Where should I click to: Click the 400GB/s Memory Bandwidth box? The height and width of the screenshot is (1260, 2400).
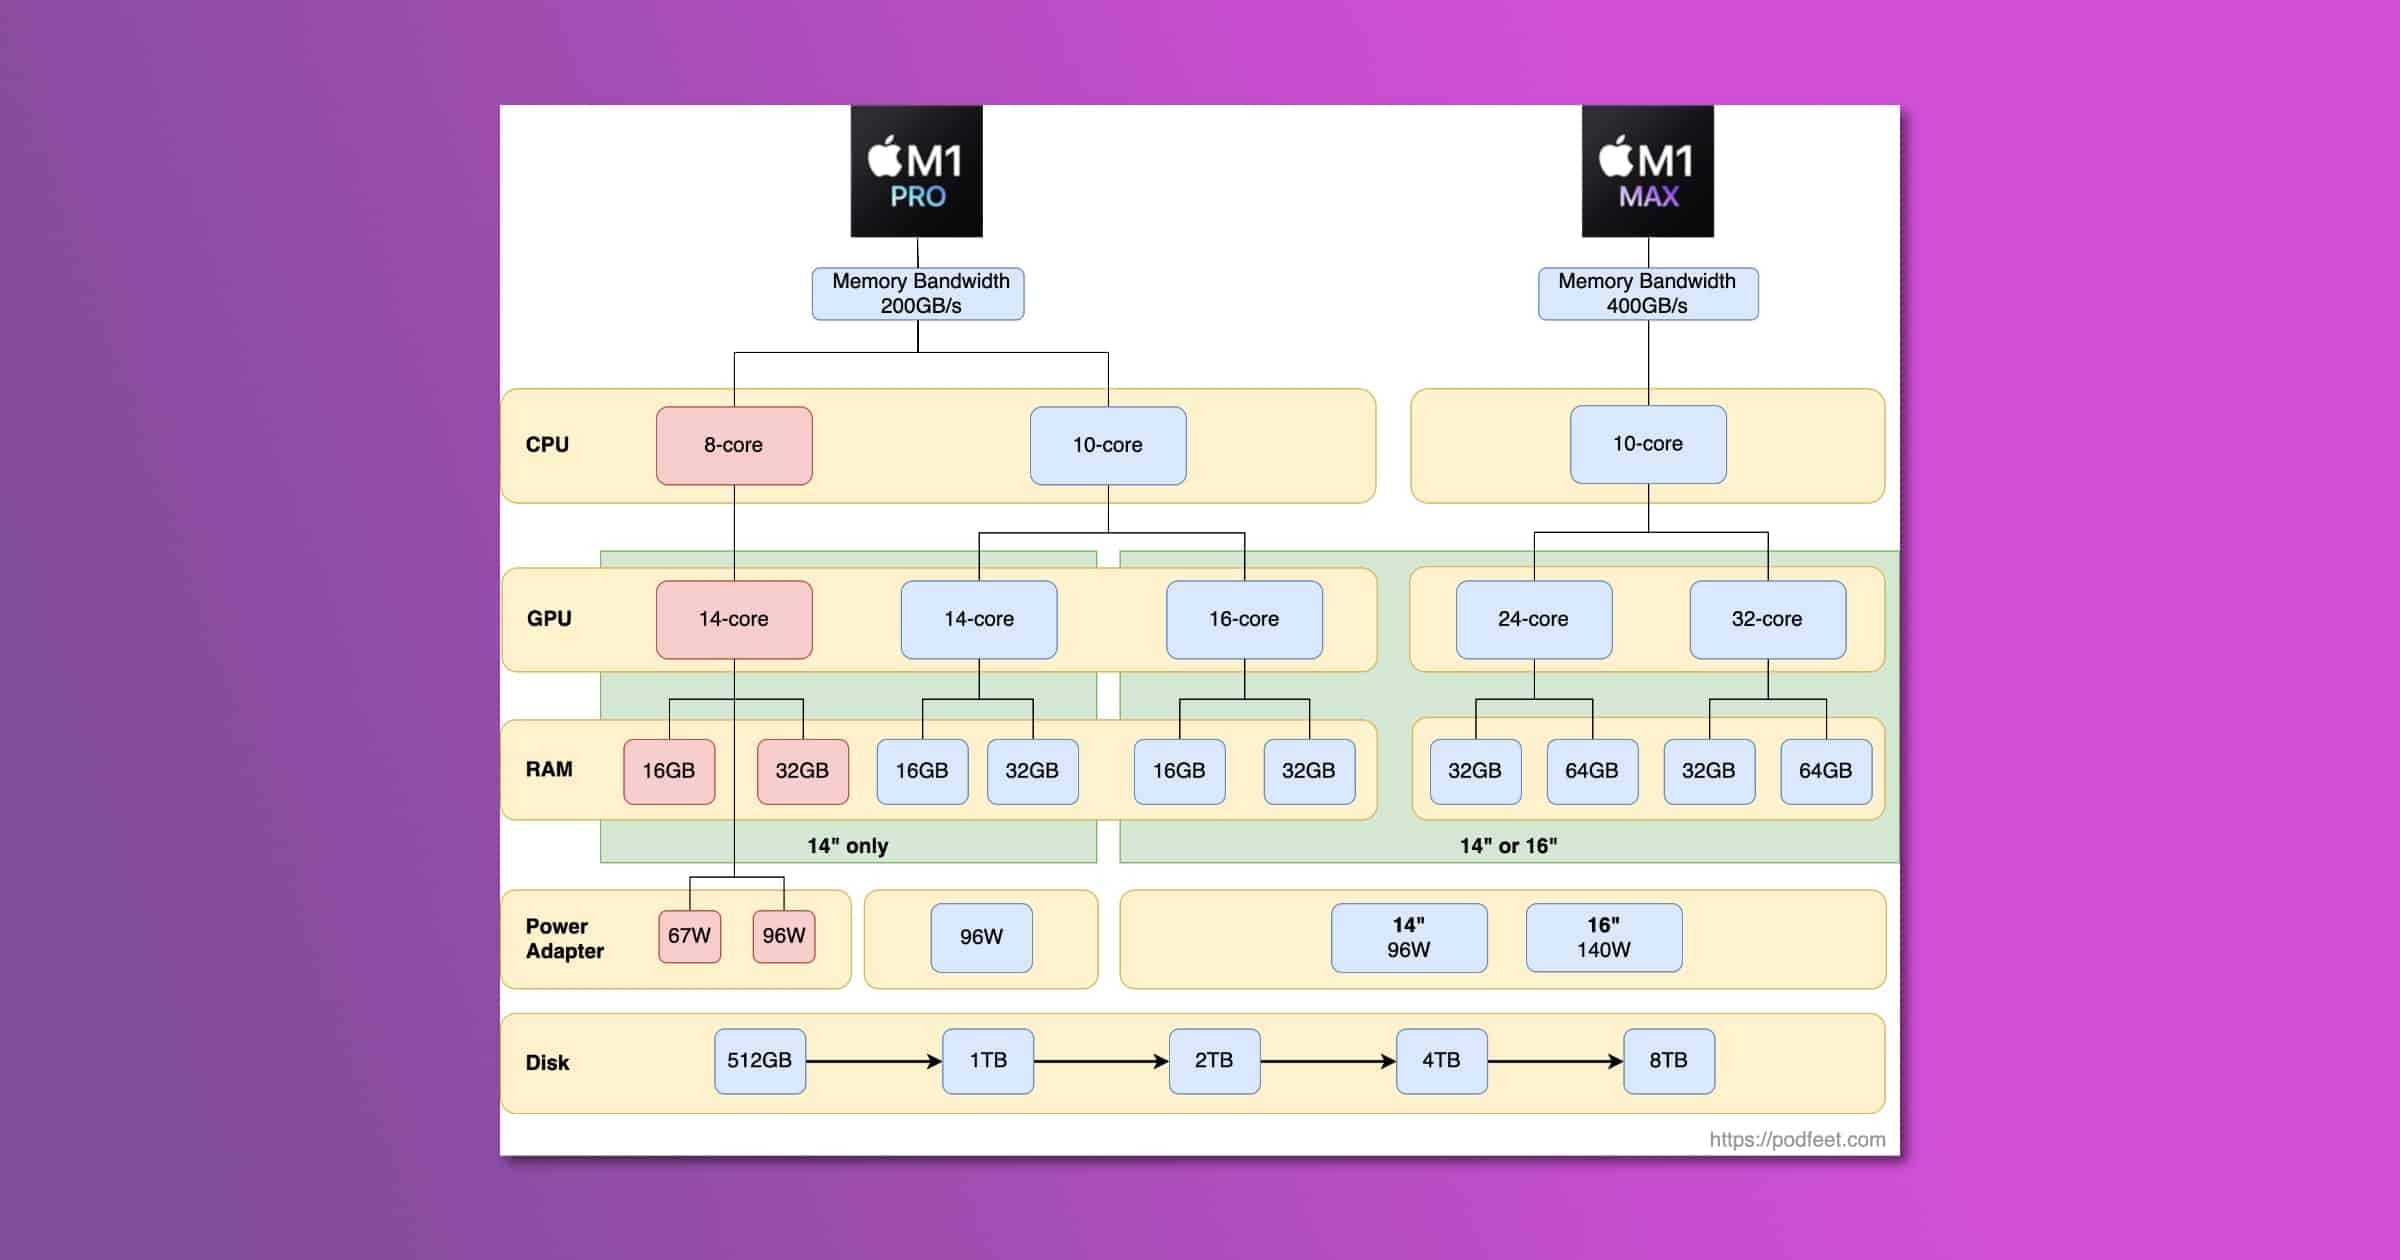click(1647, 294)
